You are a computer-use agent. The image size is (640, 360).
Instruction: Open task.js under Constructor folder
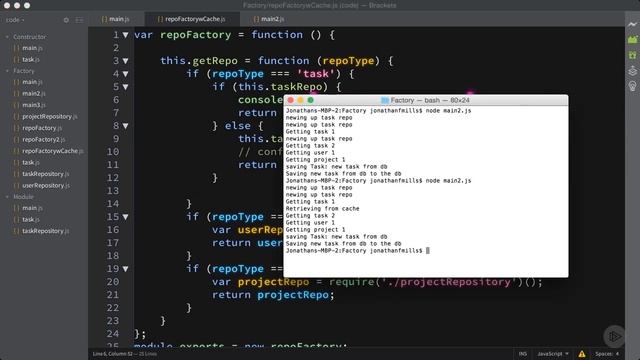[31, 60]
